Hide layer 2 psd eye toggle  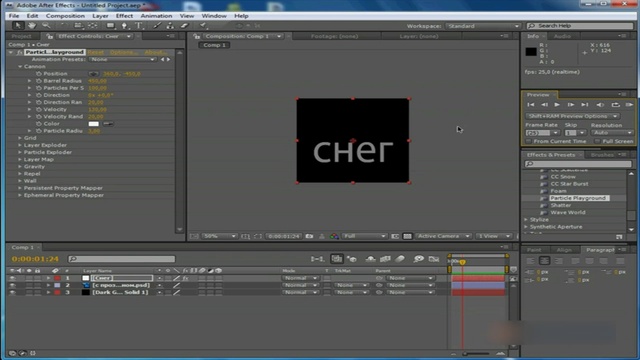pos(13,285)
